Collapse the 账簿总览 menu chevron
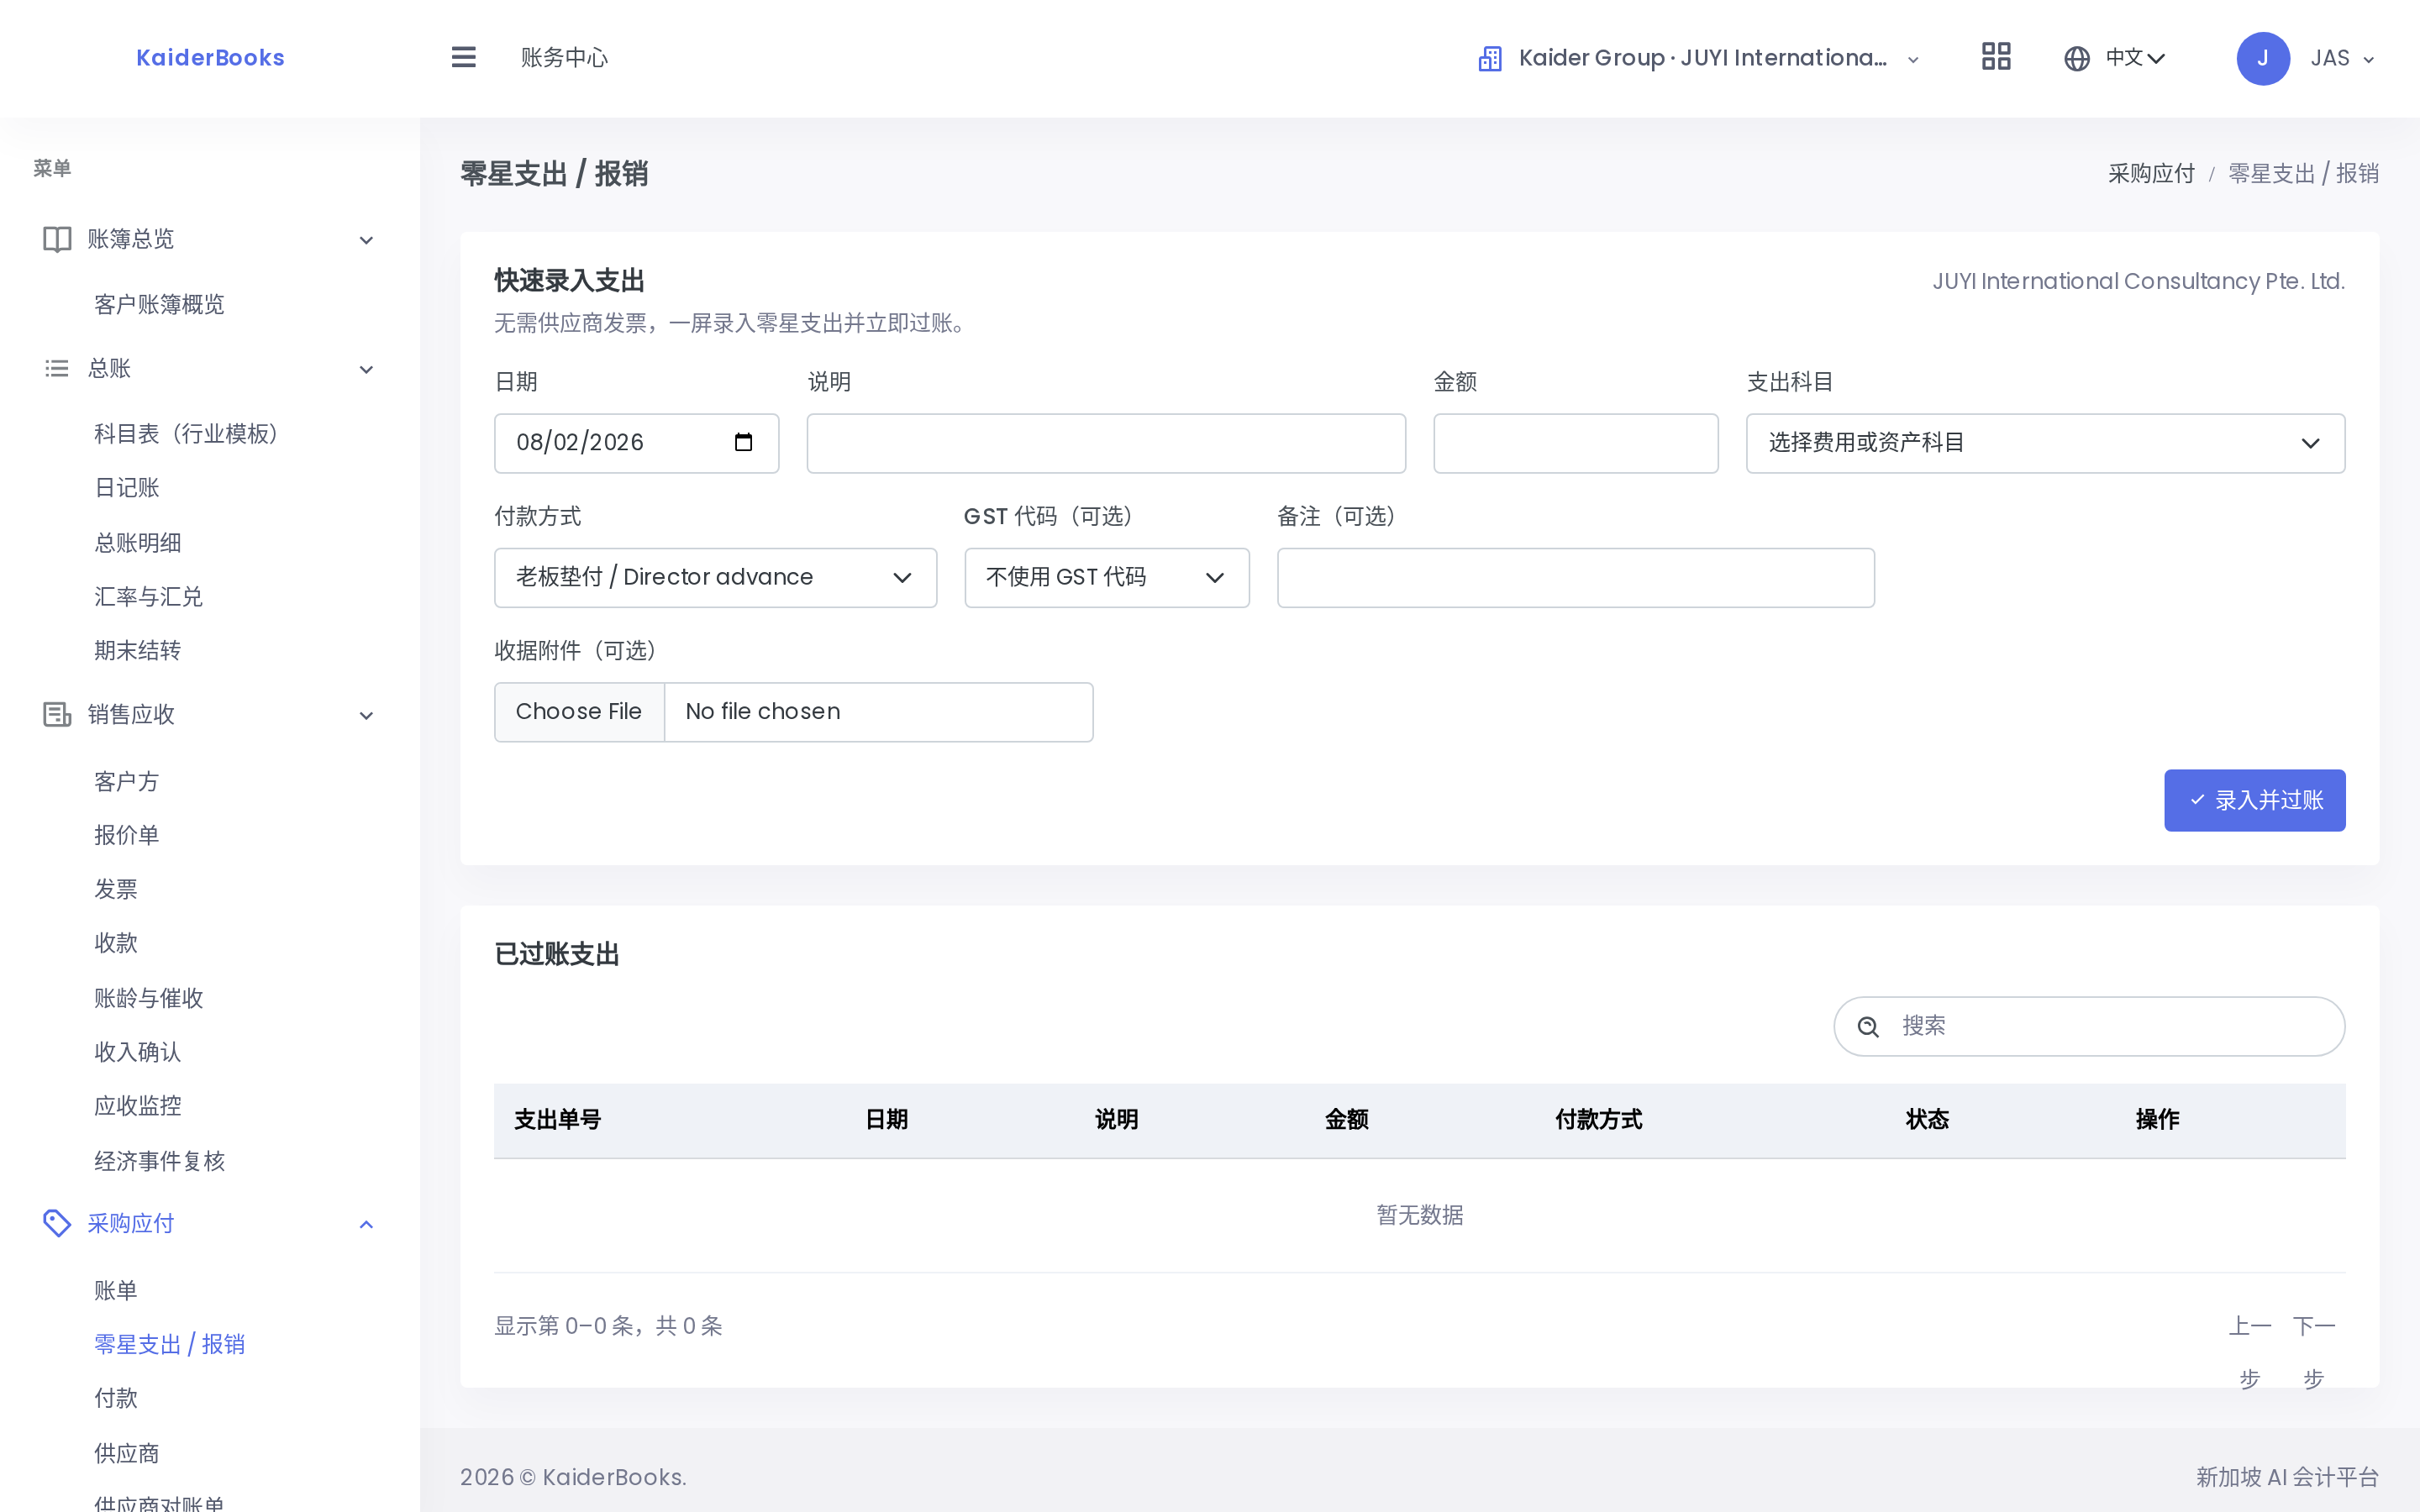The width and height of the screenshot is (2420, 1512). pos(366,240)
